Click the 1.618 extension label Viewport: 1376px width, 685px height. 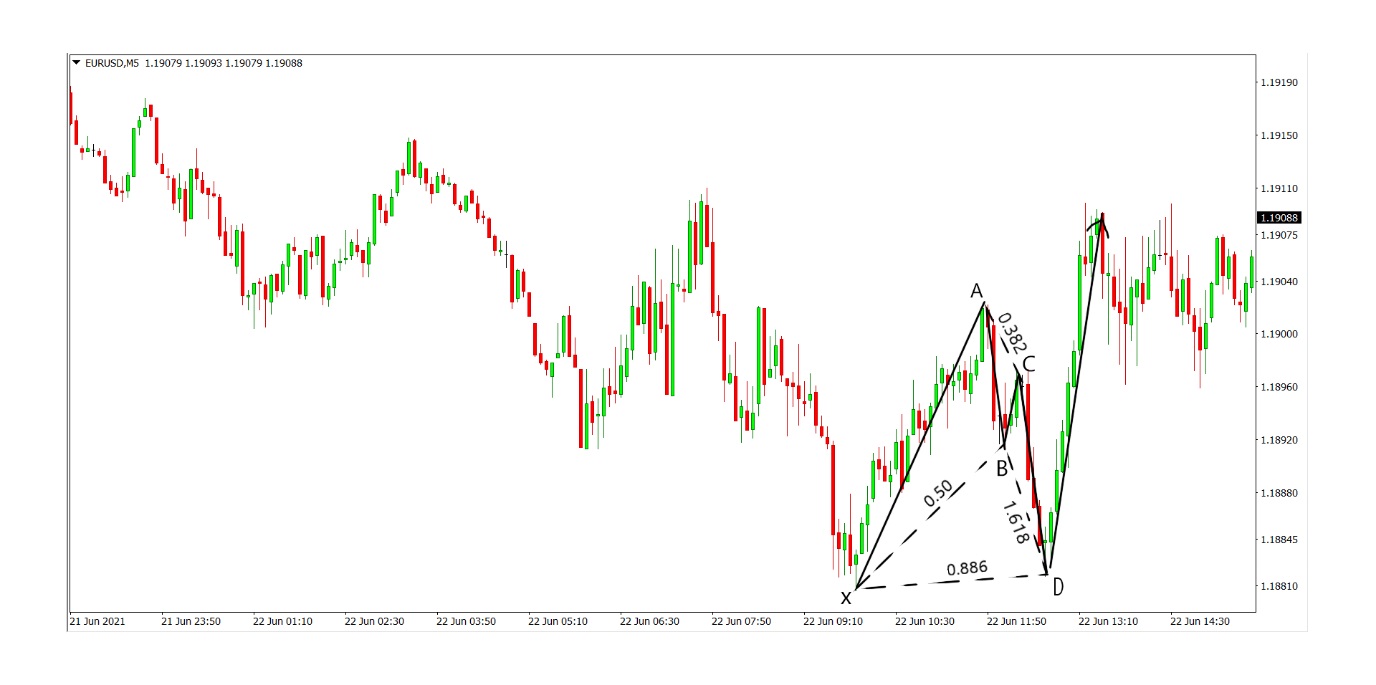(x=1017, y=522)
